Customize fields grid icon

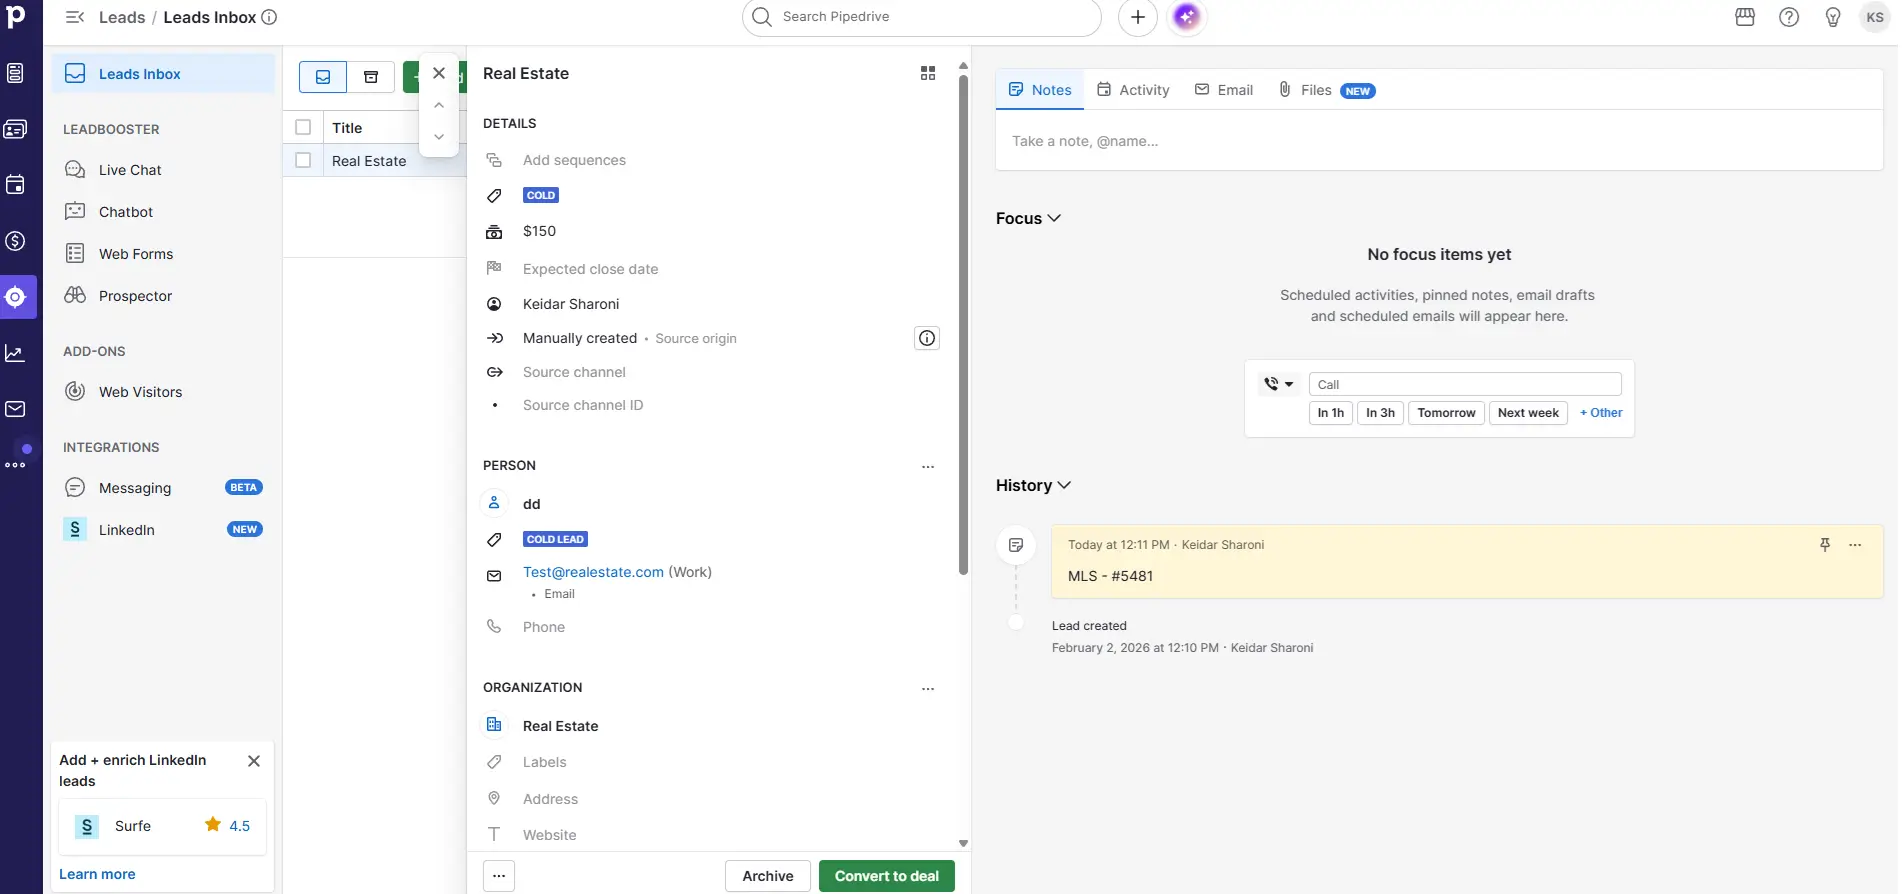click(928, 73)
